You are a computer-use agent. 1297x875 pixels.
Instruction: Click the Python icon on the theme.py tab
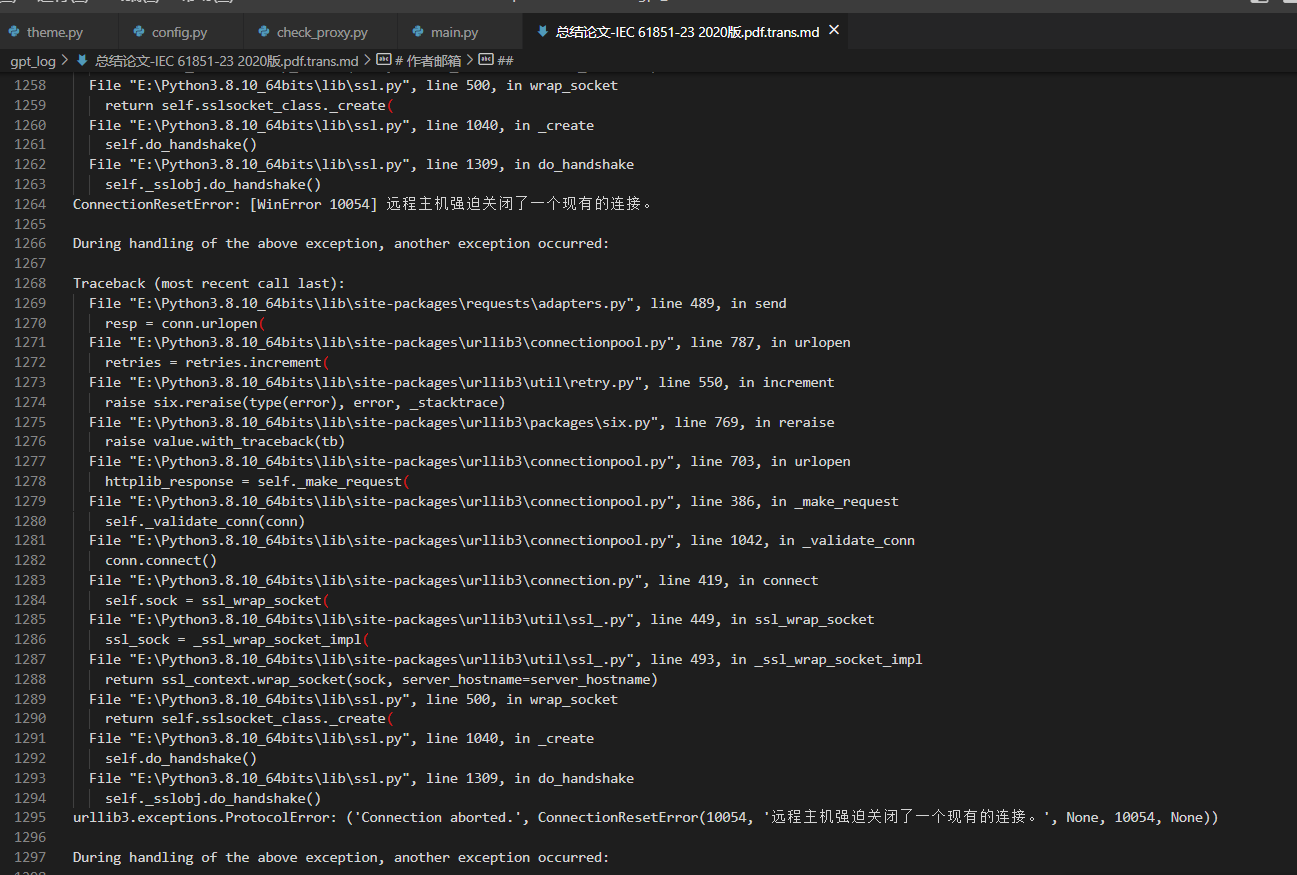click(x=14, y=33)
